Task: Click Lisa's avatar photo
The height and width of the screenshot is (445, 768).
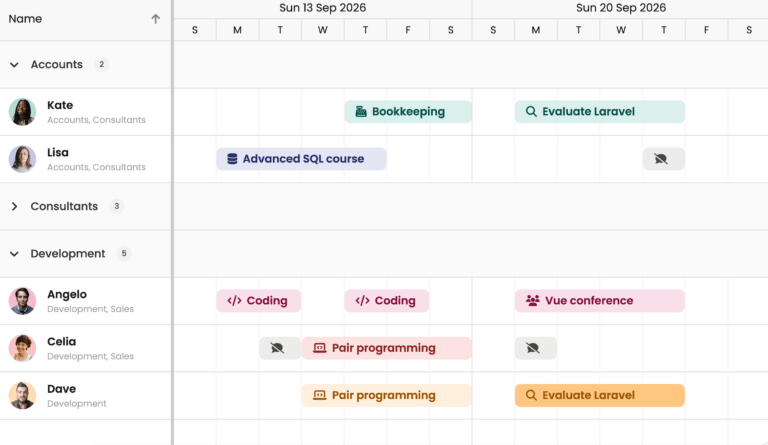Action: coord(22,159)
